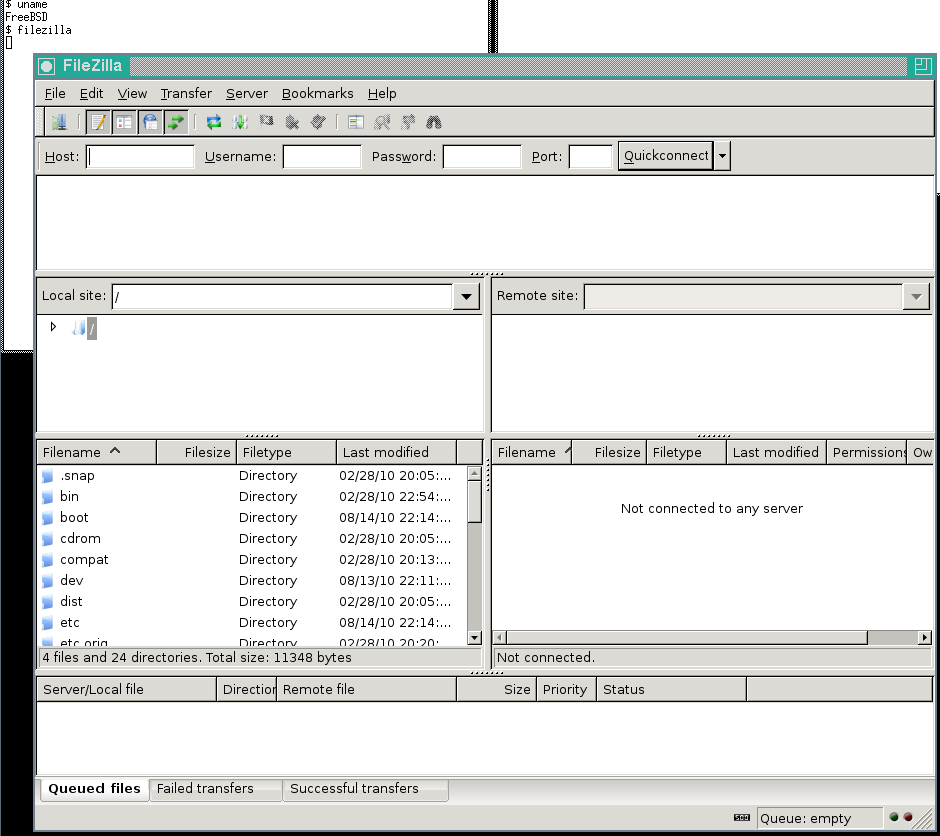Open the Local site path dropdown
Screen dimensions: 940x836
coord(466,296)
